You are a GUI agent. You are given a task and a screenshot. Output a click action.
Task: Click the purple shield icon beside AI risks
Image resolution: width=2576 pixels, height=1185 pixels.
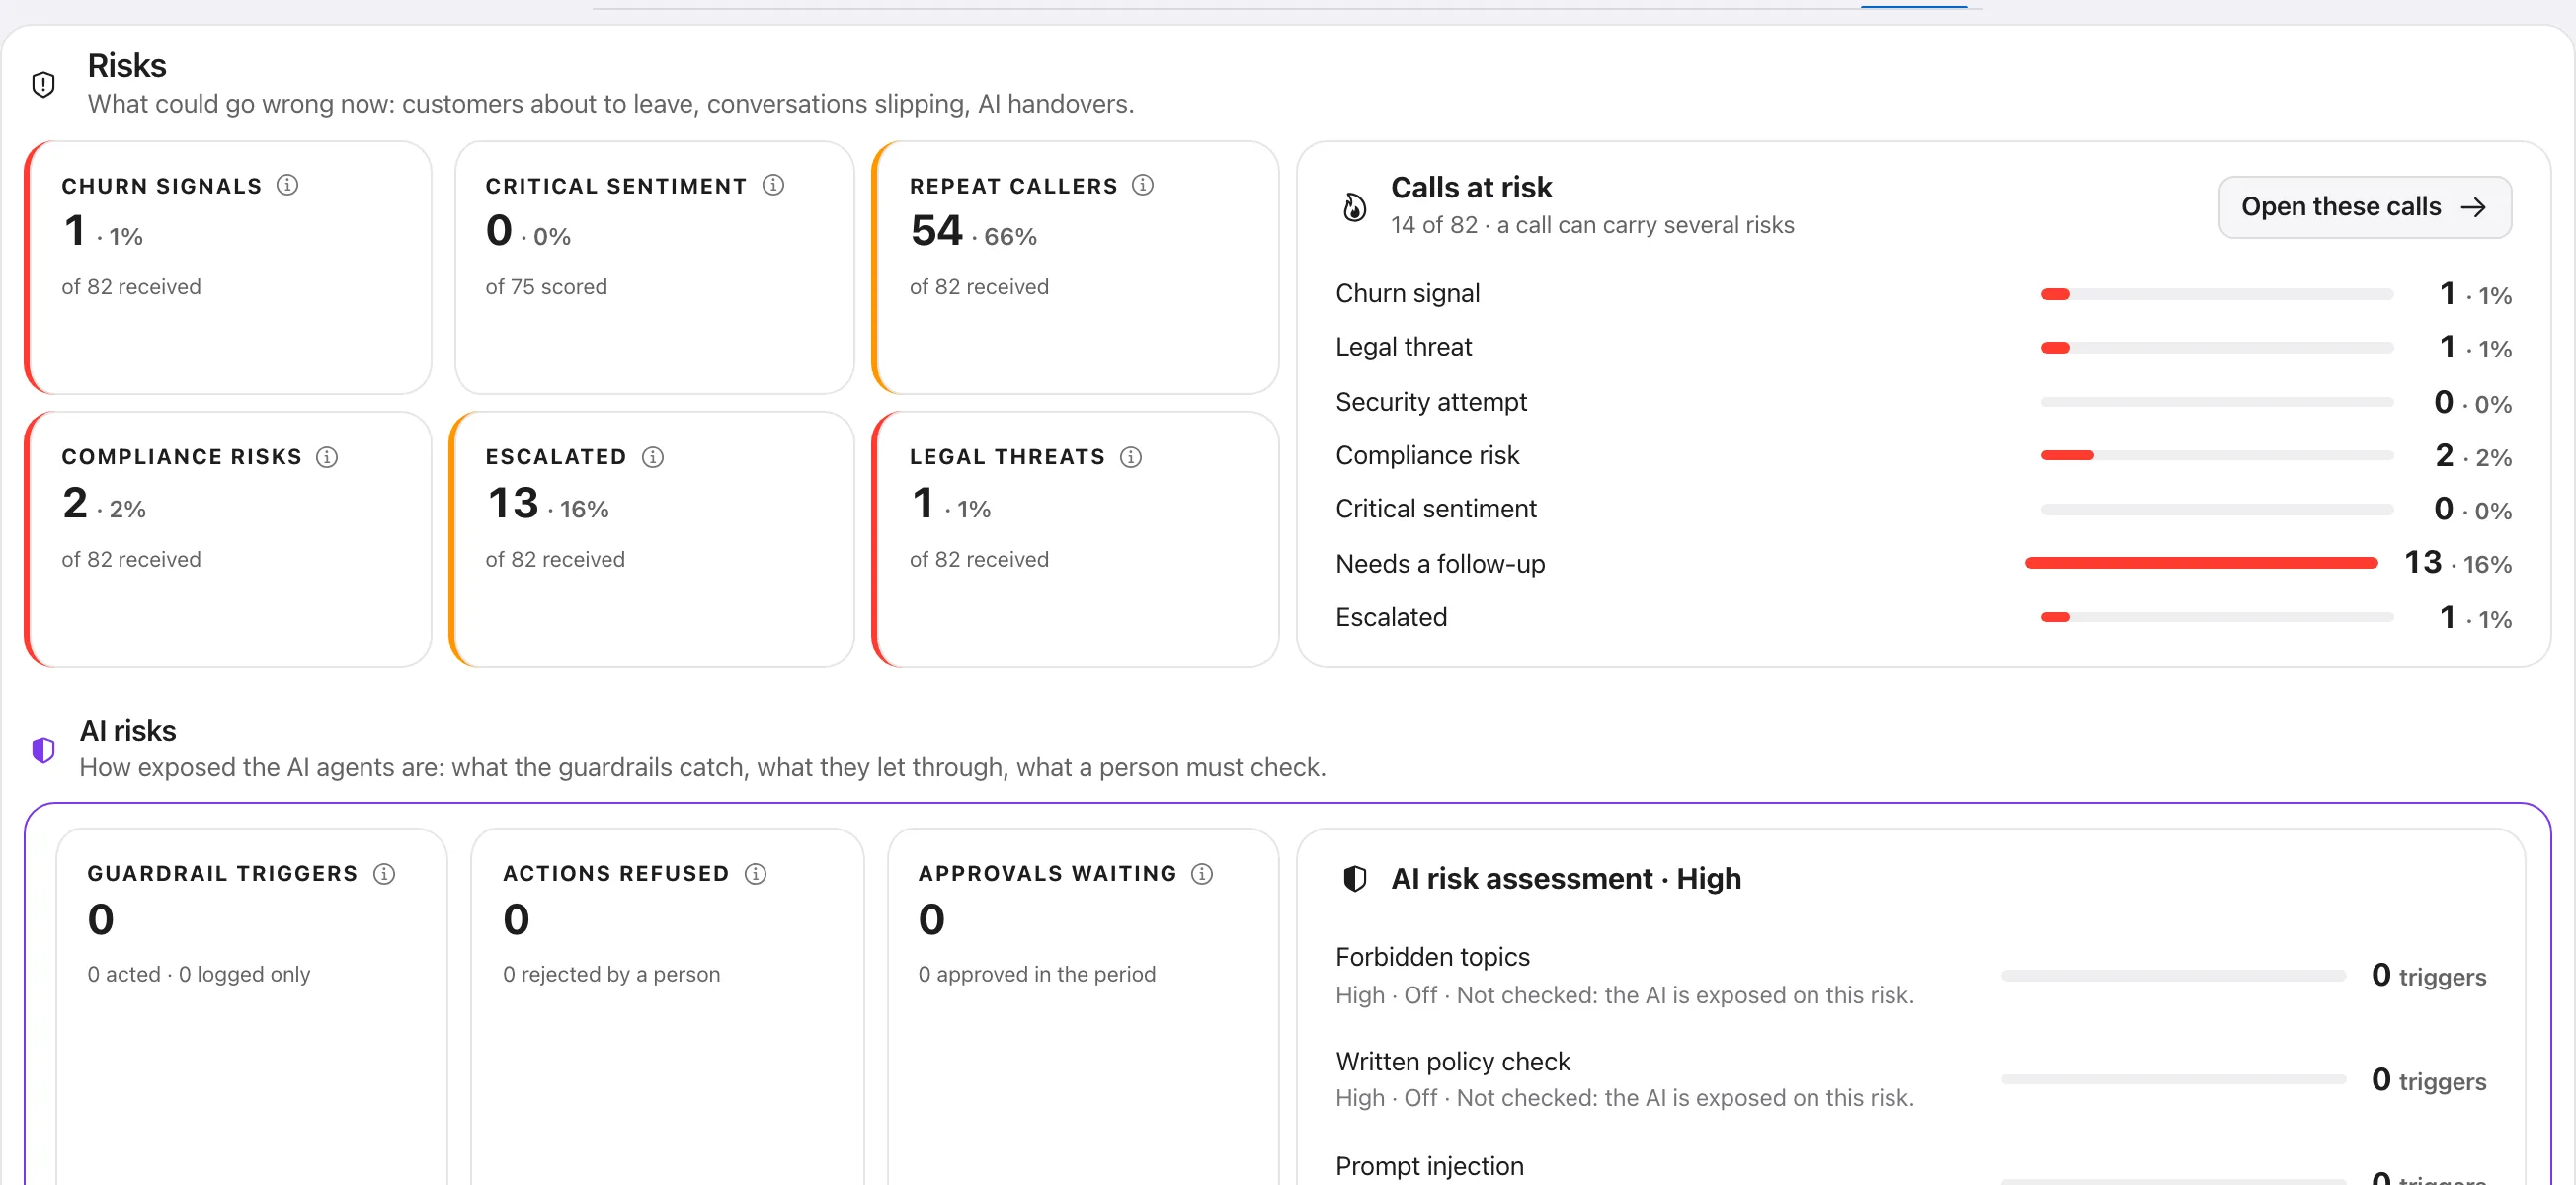click(43, 750)
